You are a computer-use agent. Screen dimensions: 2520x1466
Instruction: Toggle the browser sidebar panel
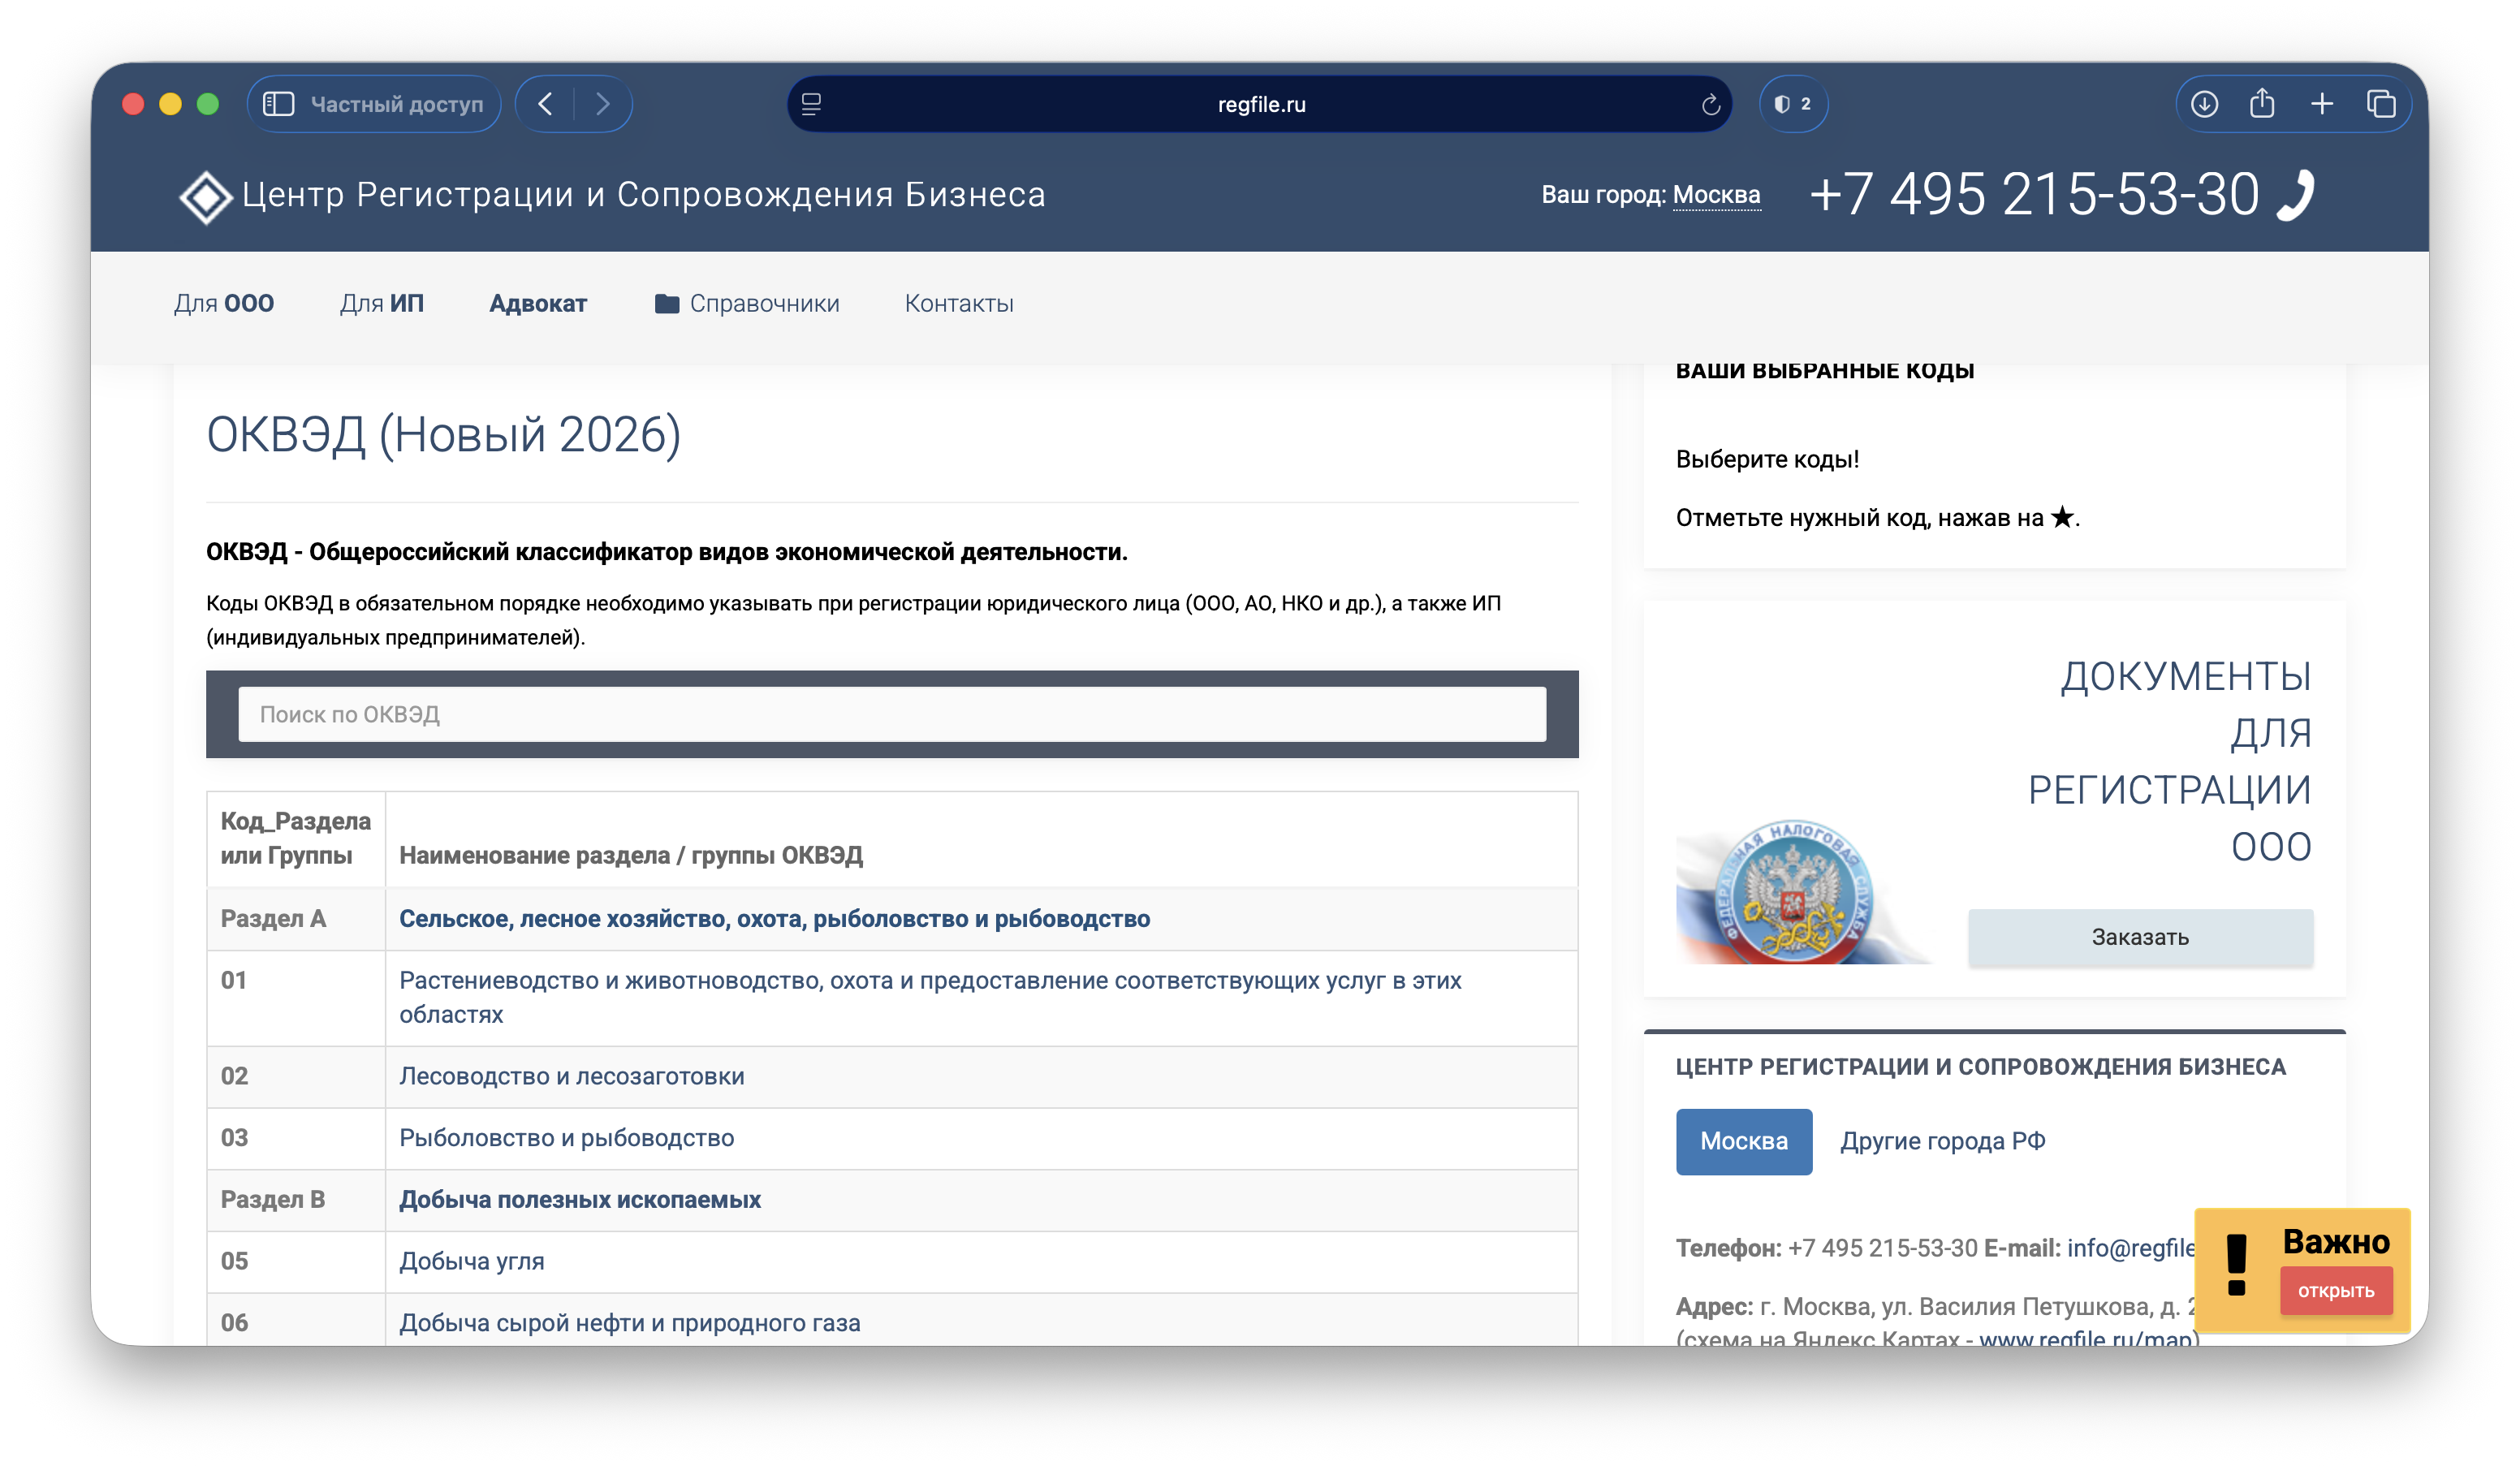tap(281, 103)
